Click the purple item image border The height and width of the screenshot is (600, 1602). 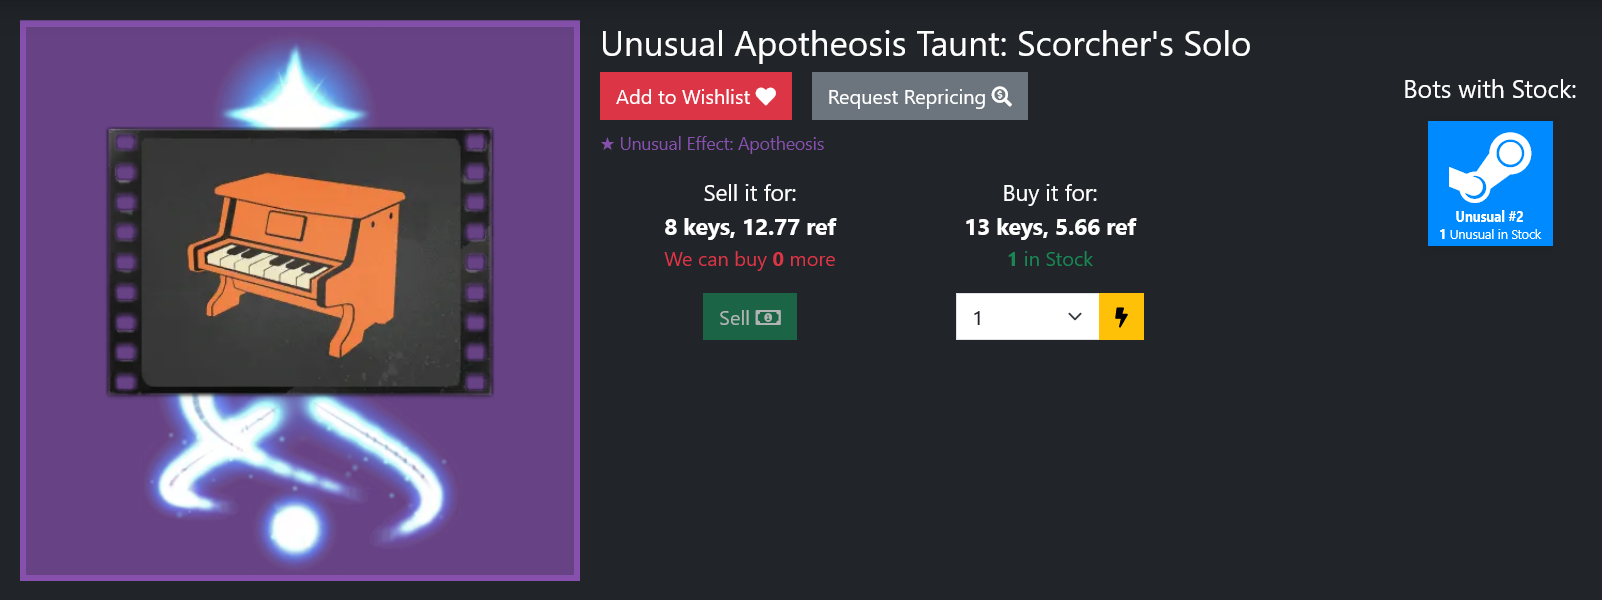pos(23,300)
